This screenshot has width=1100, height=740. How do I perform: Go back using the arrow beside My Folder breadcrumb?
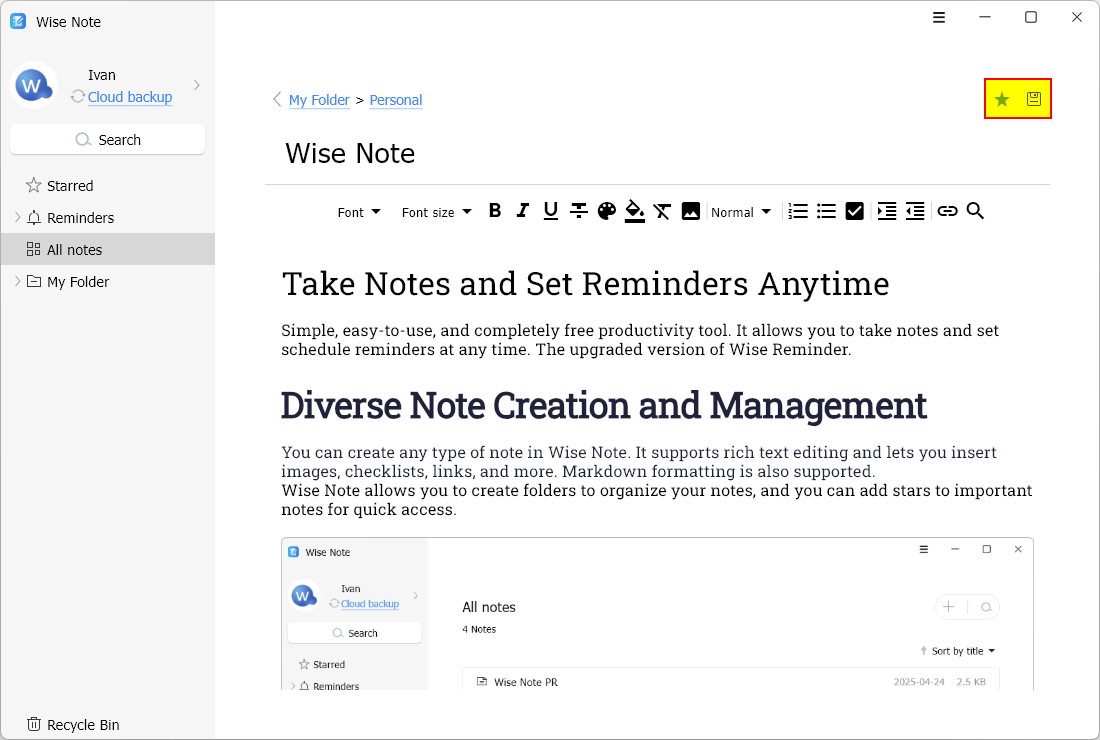(277, 100)
